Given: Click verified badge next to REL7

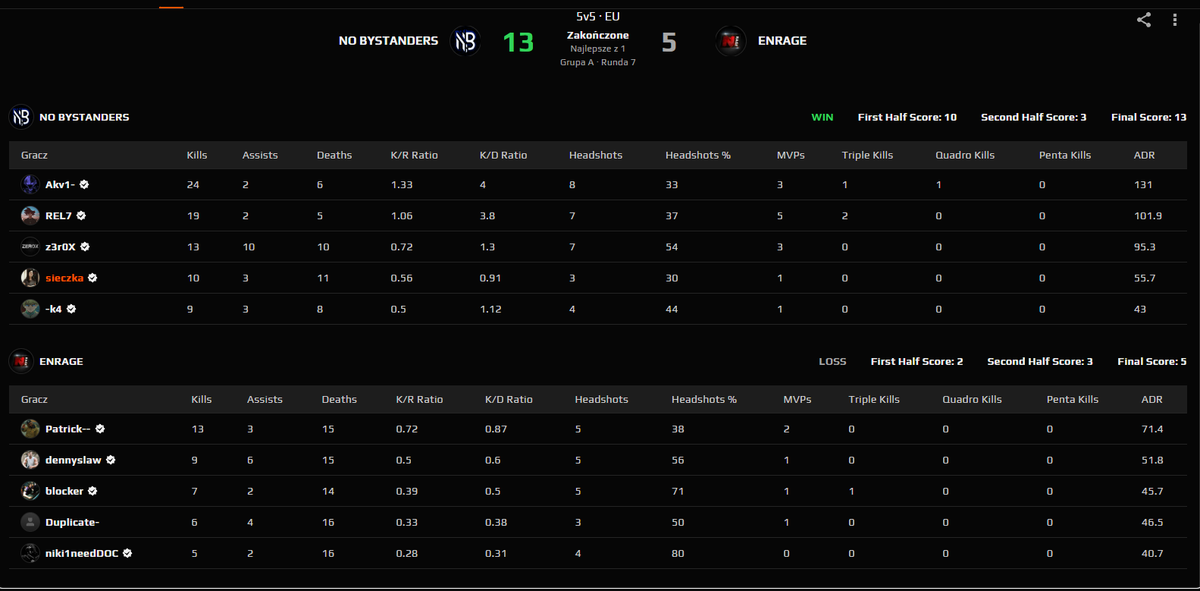Looking at the screenshot, I should click(x=81, y=215).
